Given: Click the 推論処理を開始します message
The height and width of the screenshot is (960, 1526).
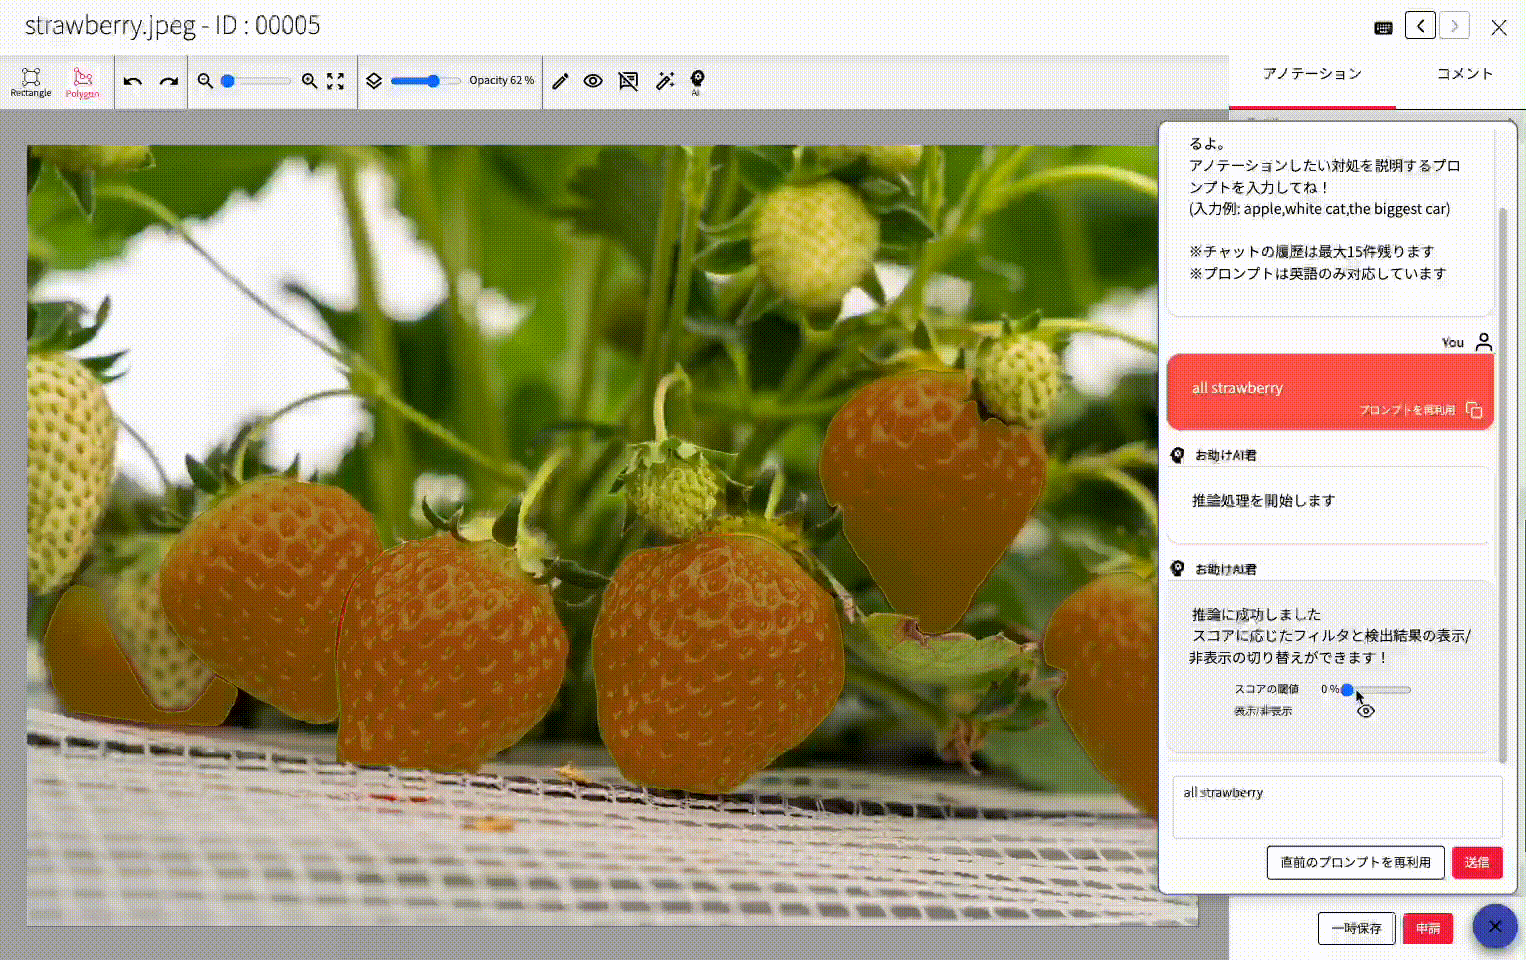Looking at the screenshot, I should 1330,505.
